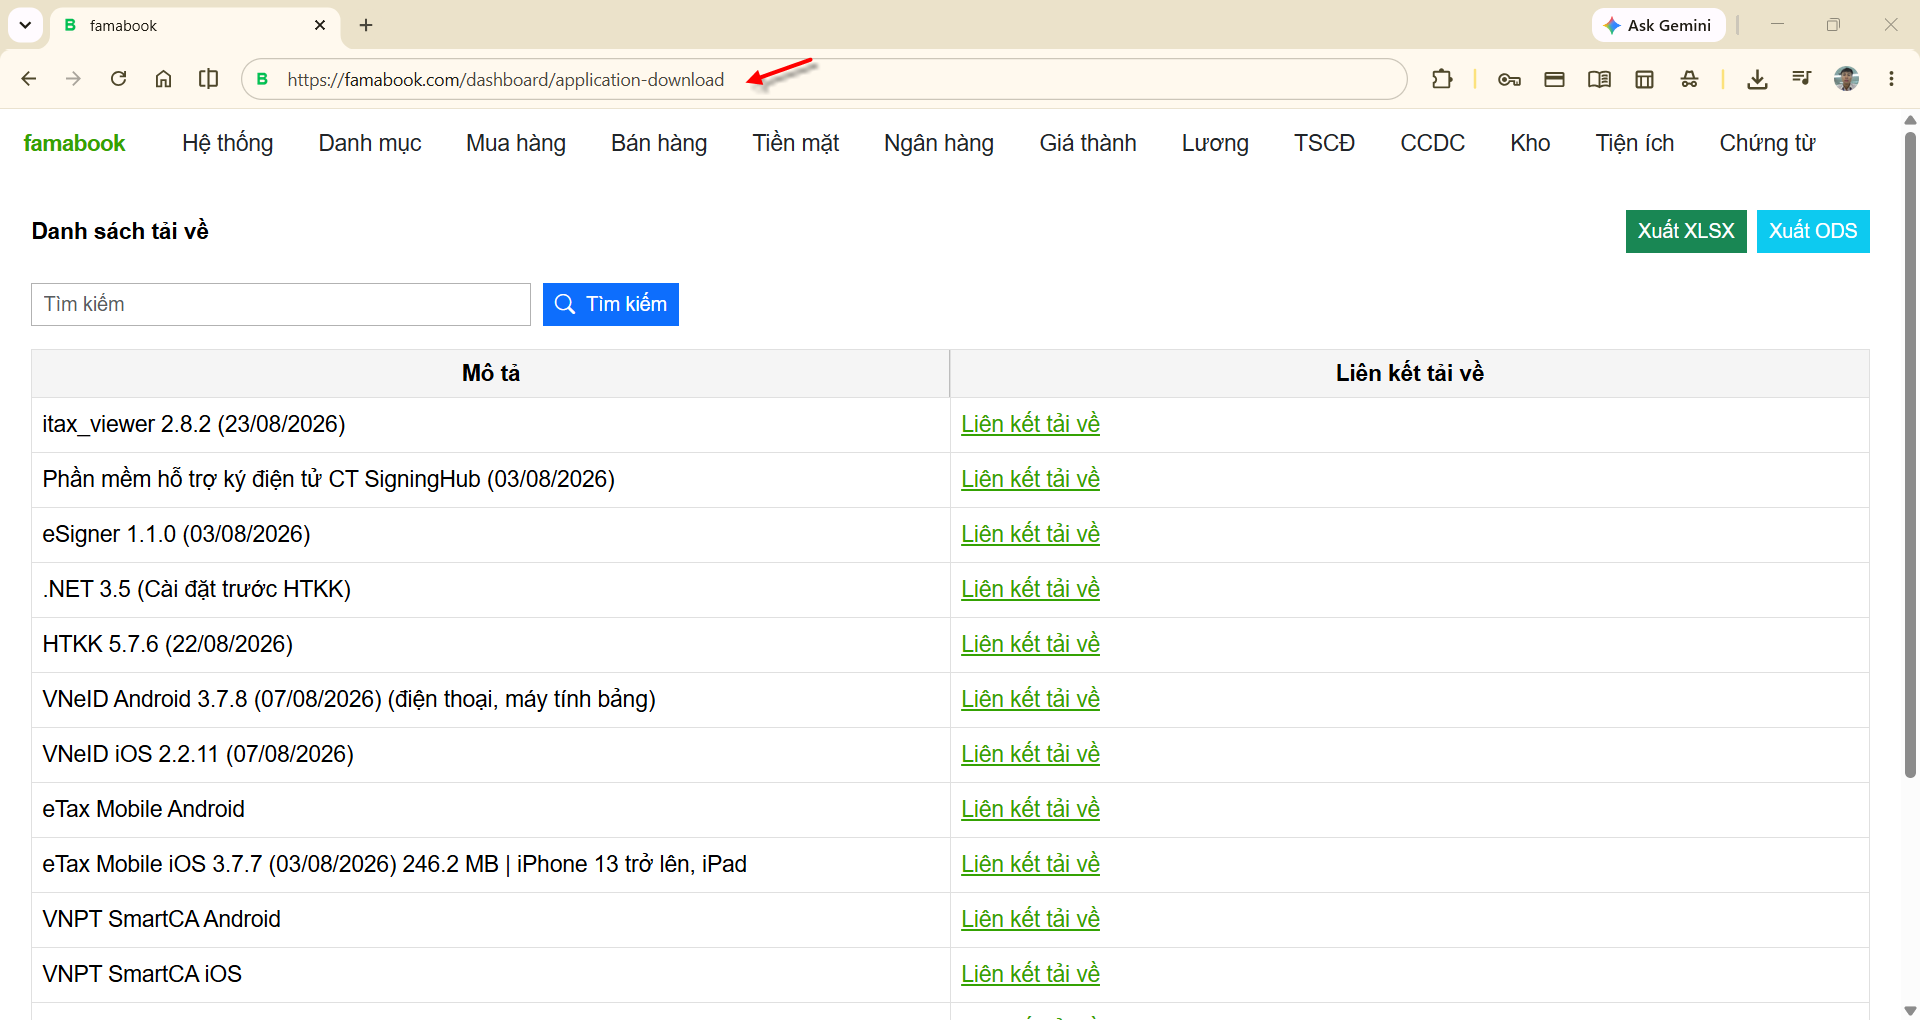Open the Kho menu

pos(1530,144)
